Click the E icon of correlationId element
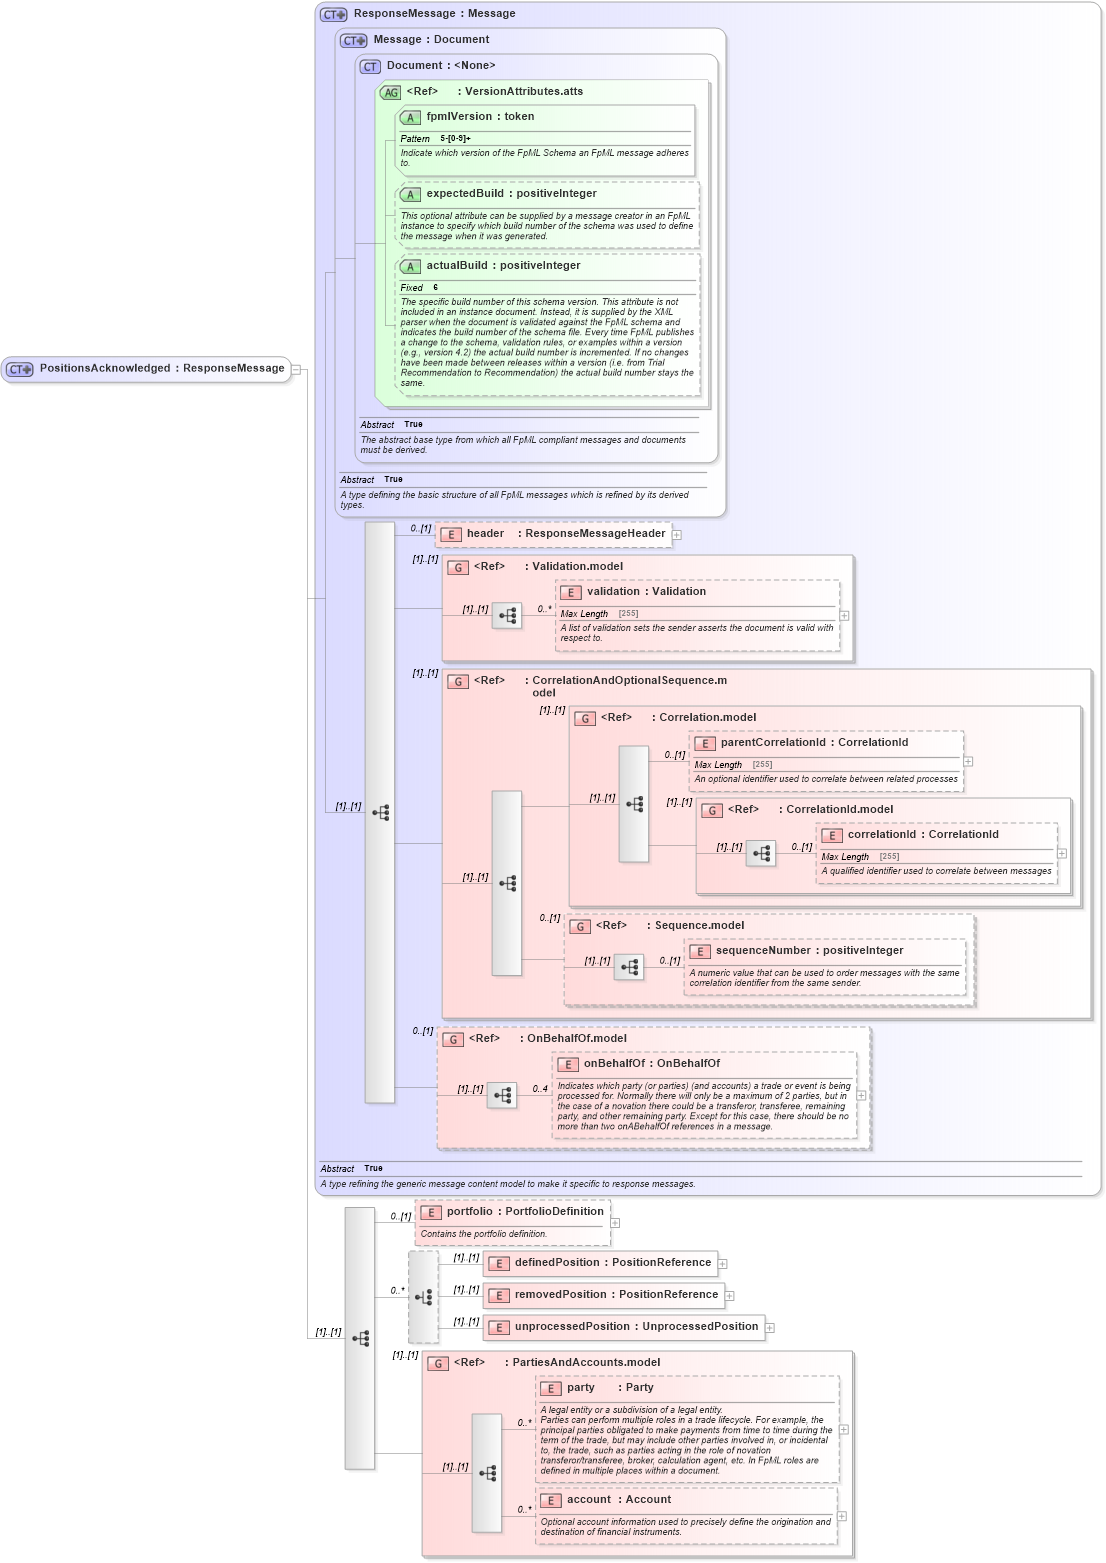The width and height of the screenshot is (1106, 1563). 832,836
